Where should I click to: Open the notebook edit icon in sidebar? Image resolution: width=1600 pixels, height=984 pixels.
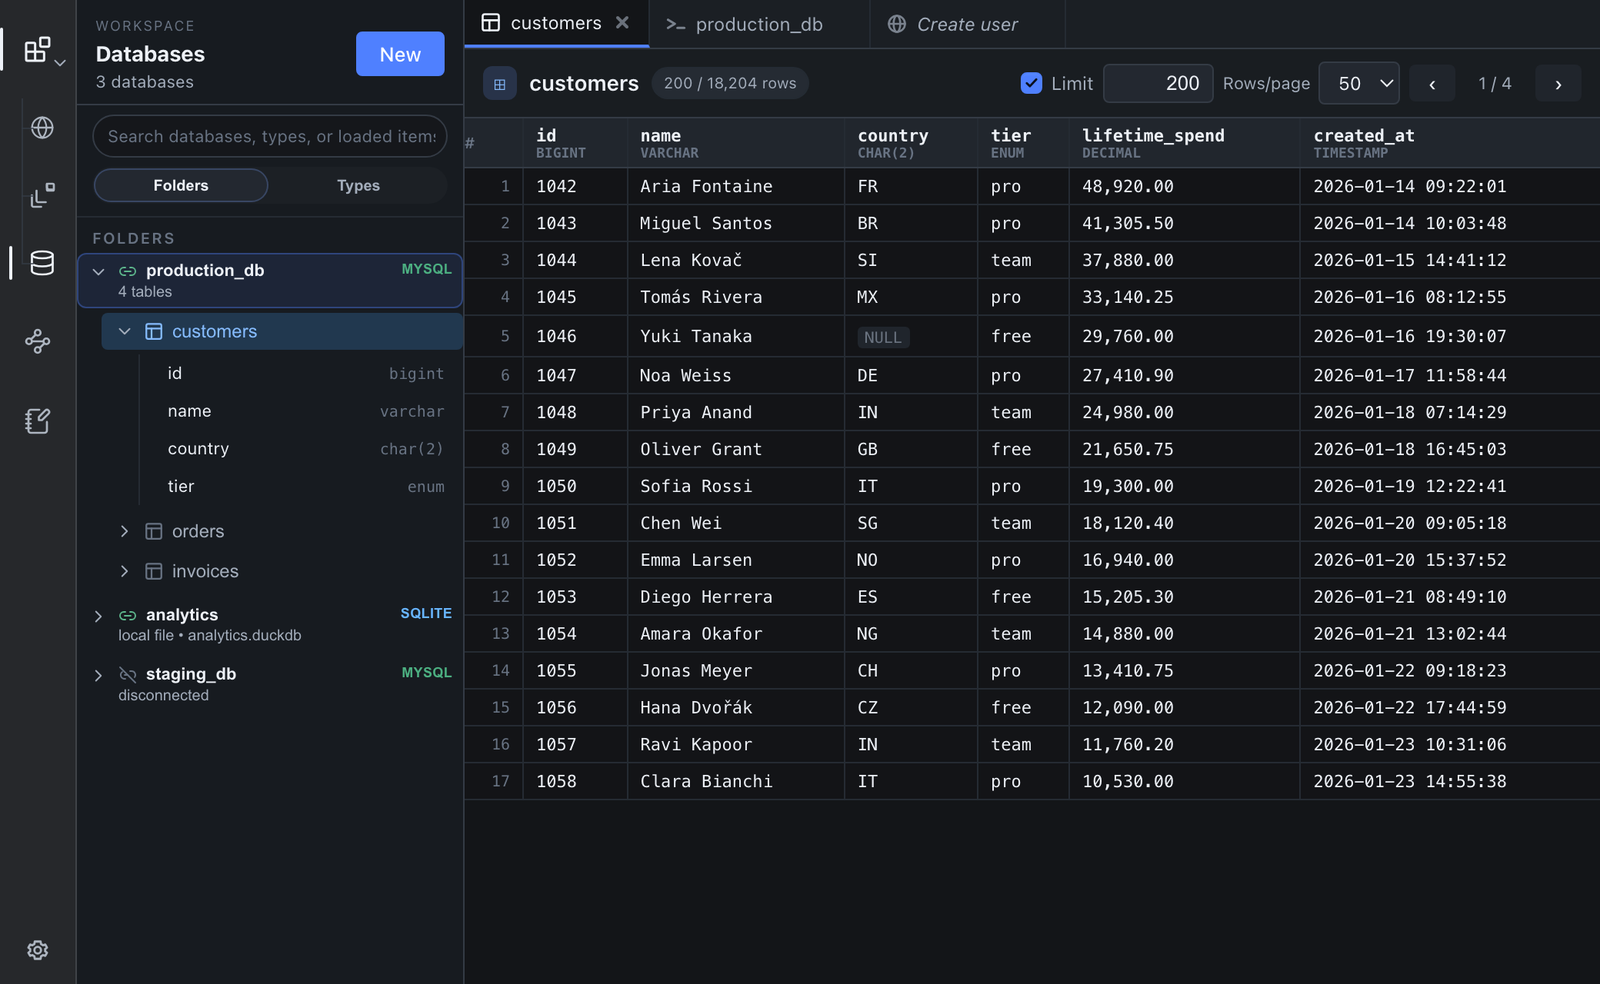click(x=38, y=421)
